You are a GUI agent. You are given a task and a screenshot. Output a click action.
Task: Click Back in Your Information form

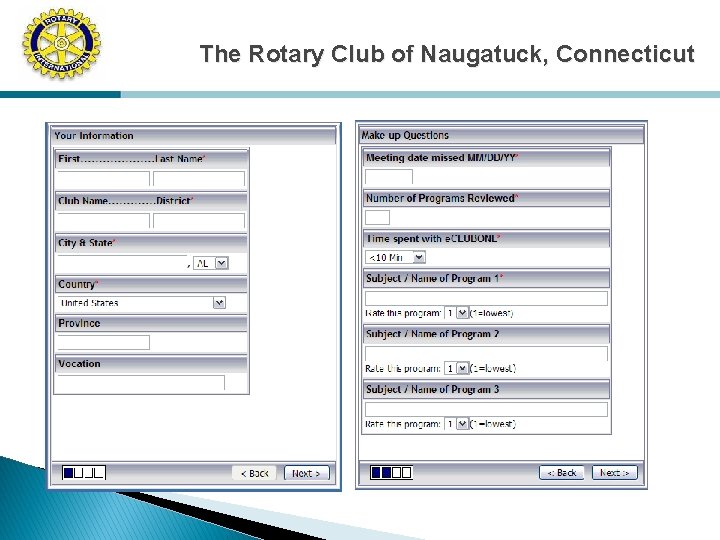pyautogui.click(x=254, y=473)
